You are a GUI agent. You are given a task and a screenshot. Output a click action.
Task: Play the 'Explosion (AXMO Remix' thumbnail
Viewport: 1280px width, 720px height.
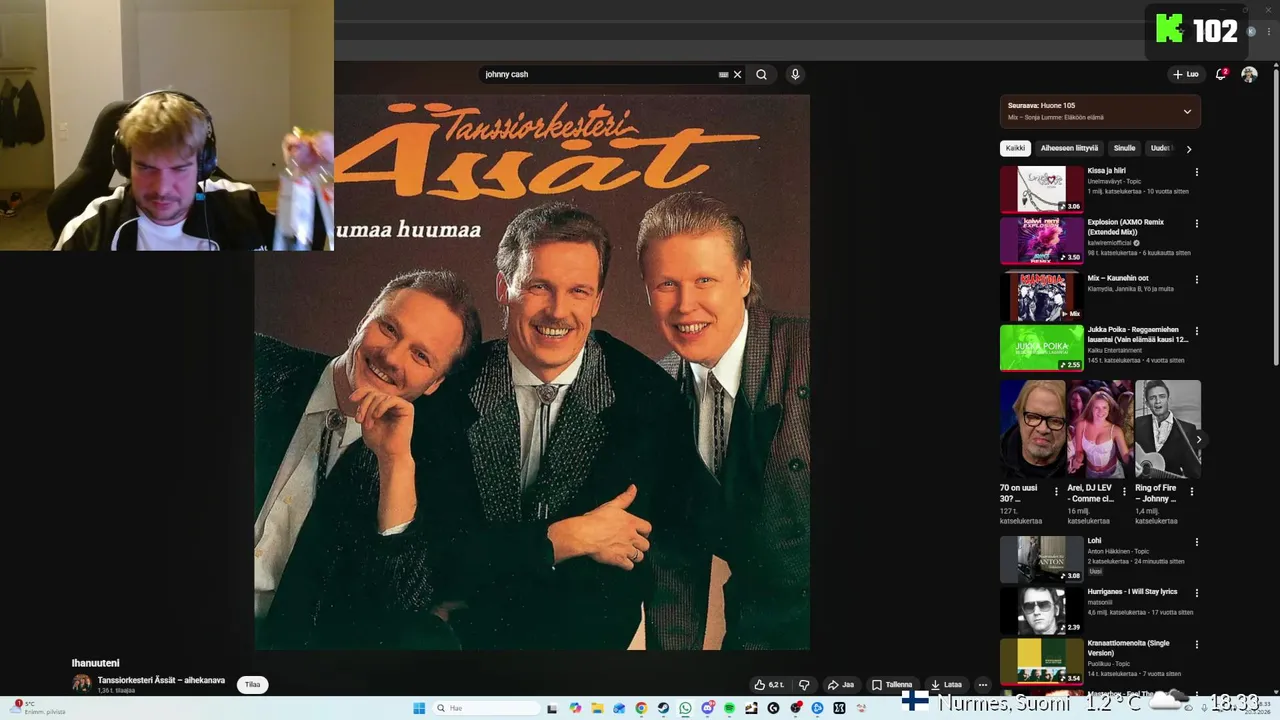(1042, 241)
